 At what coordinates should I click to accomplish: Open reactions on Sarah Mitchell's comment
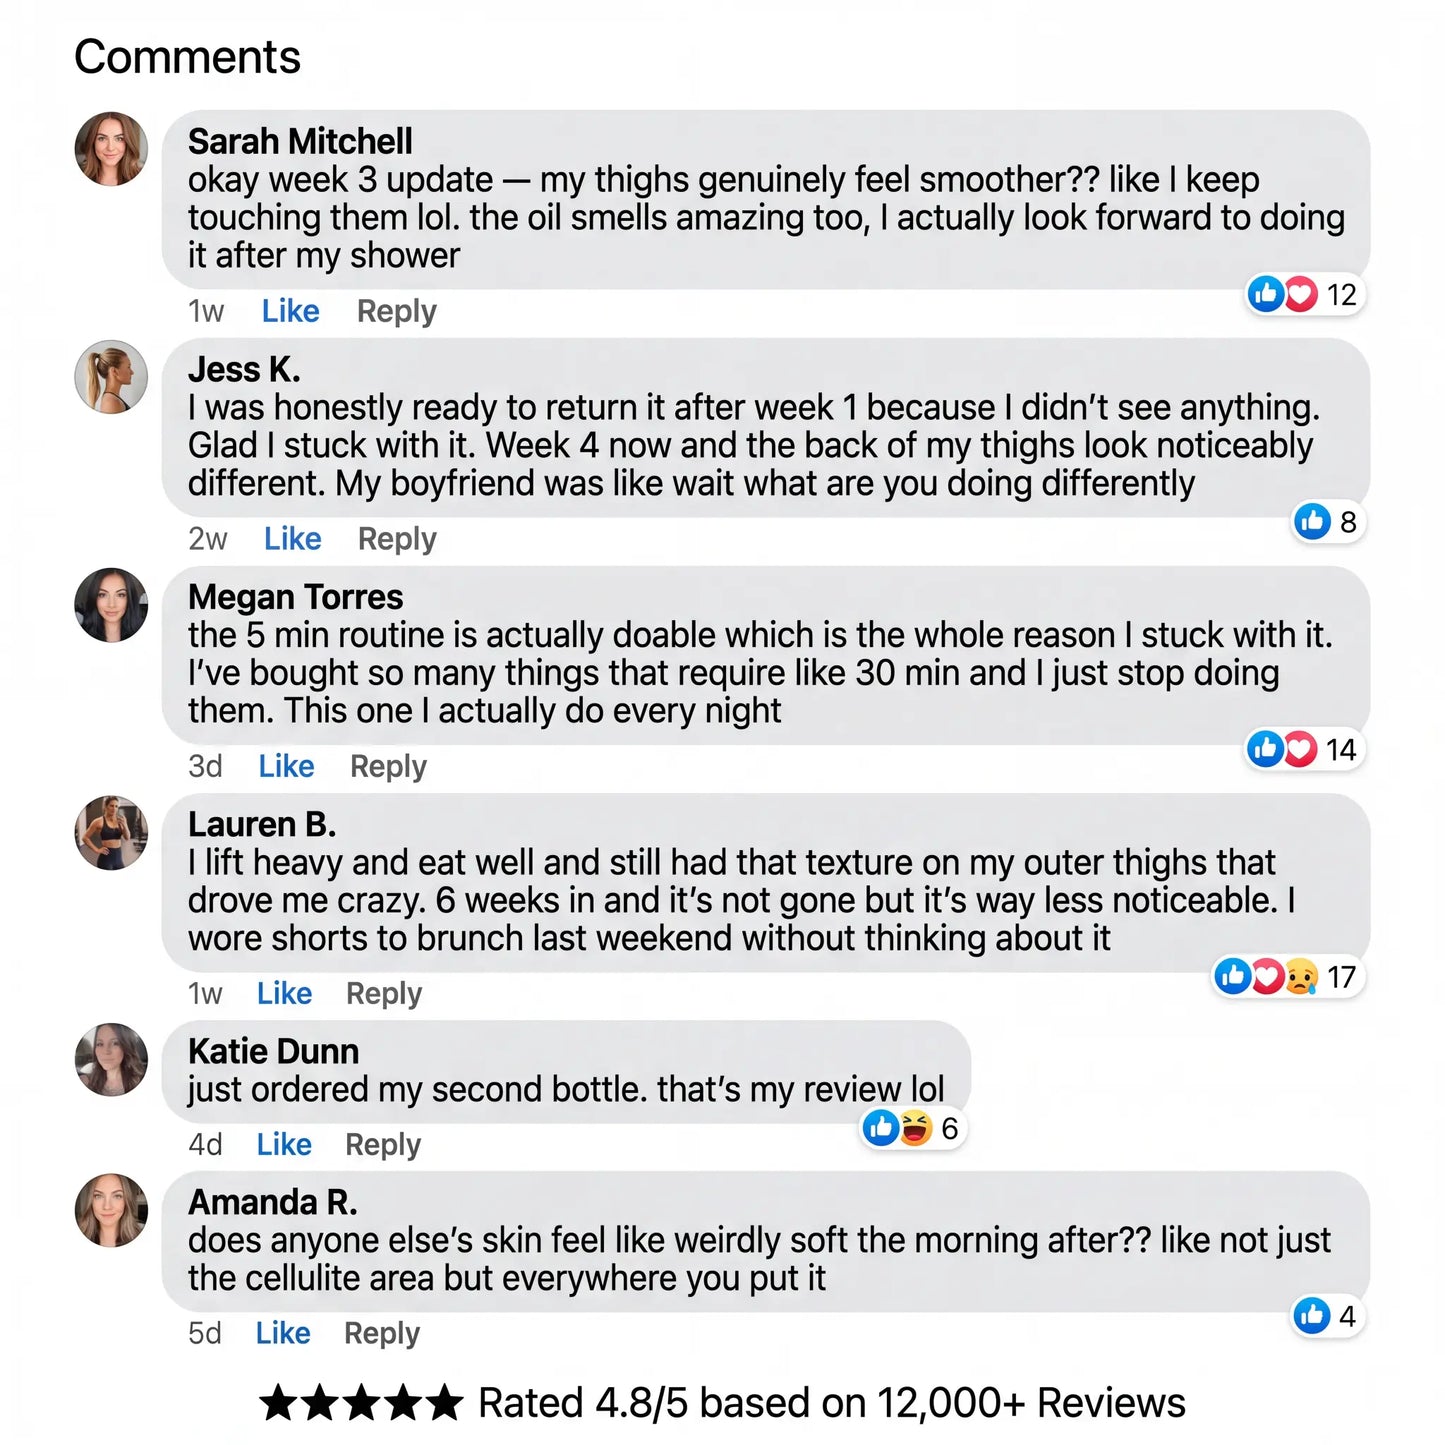1305,294
